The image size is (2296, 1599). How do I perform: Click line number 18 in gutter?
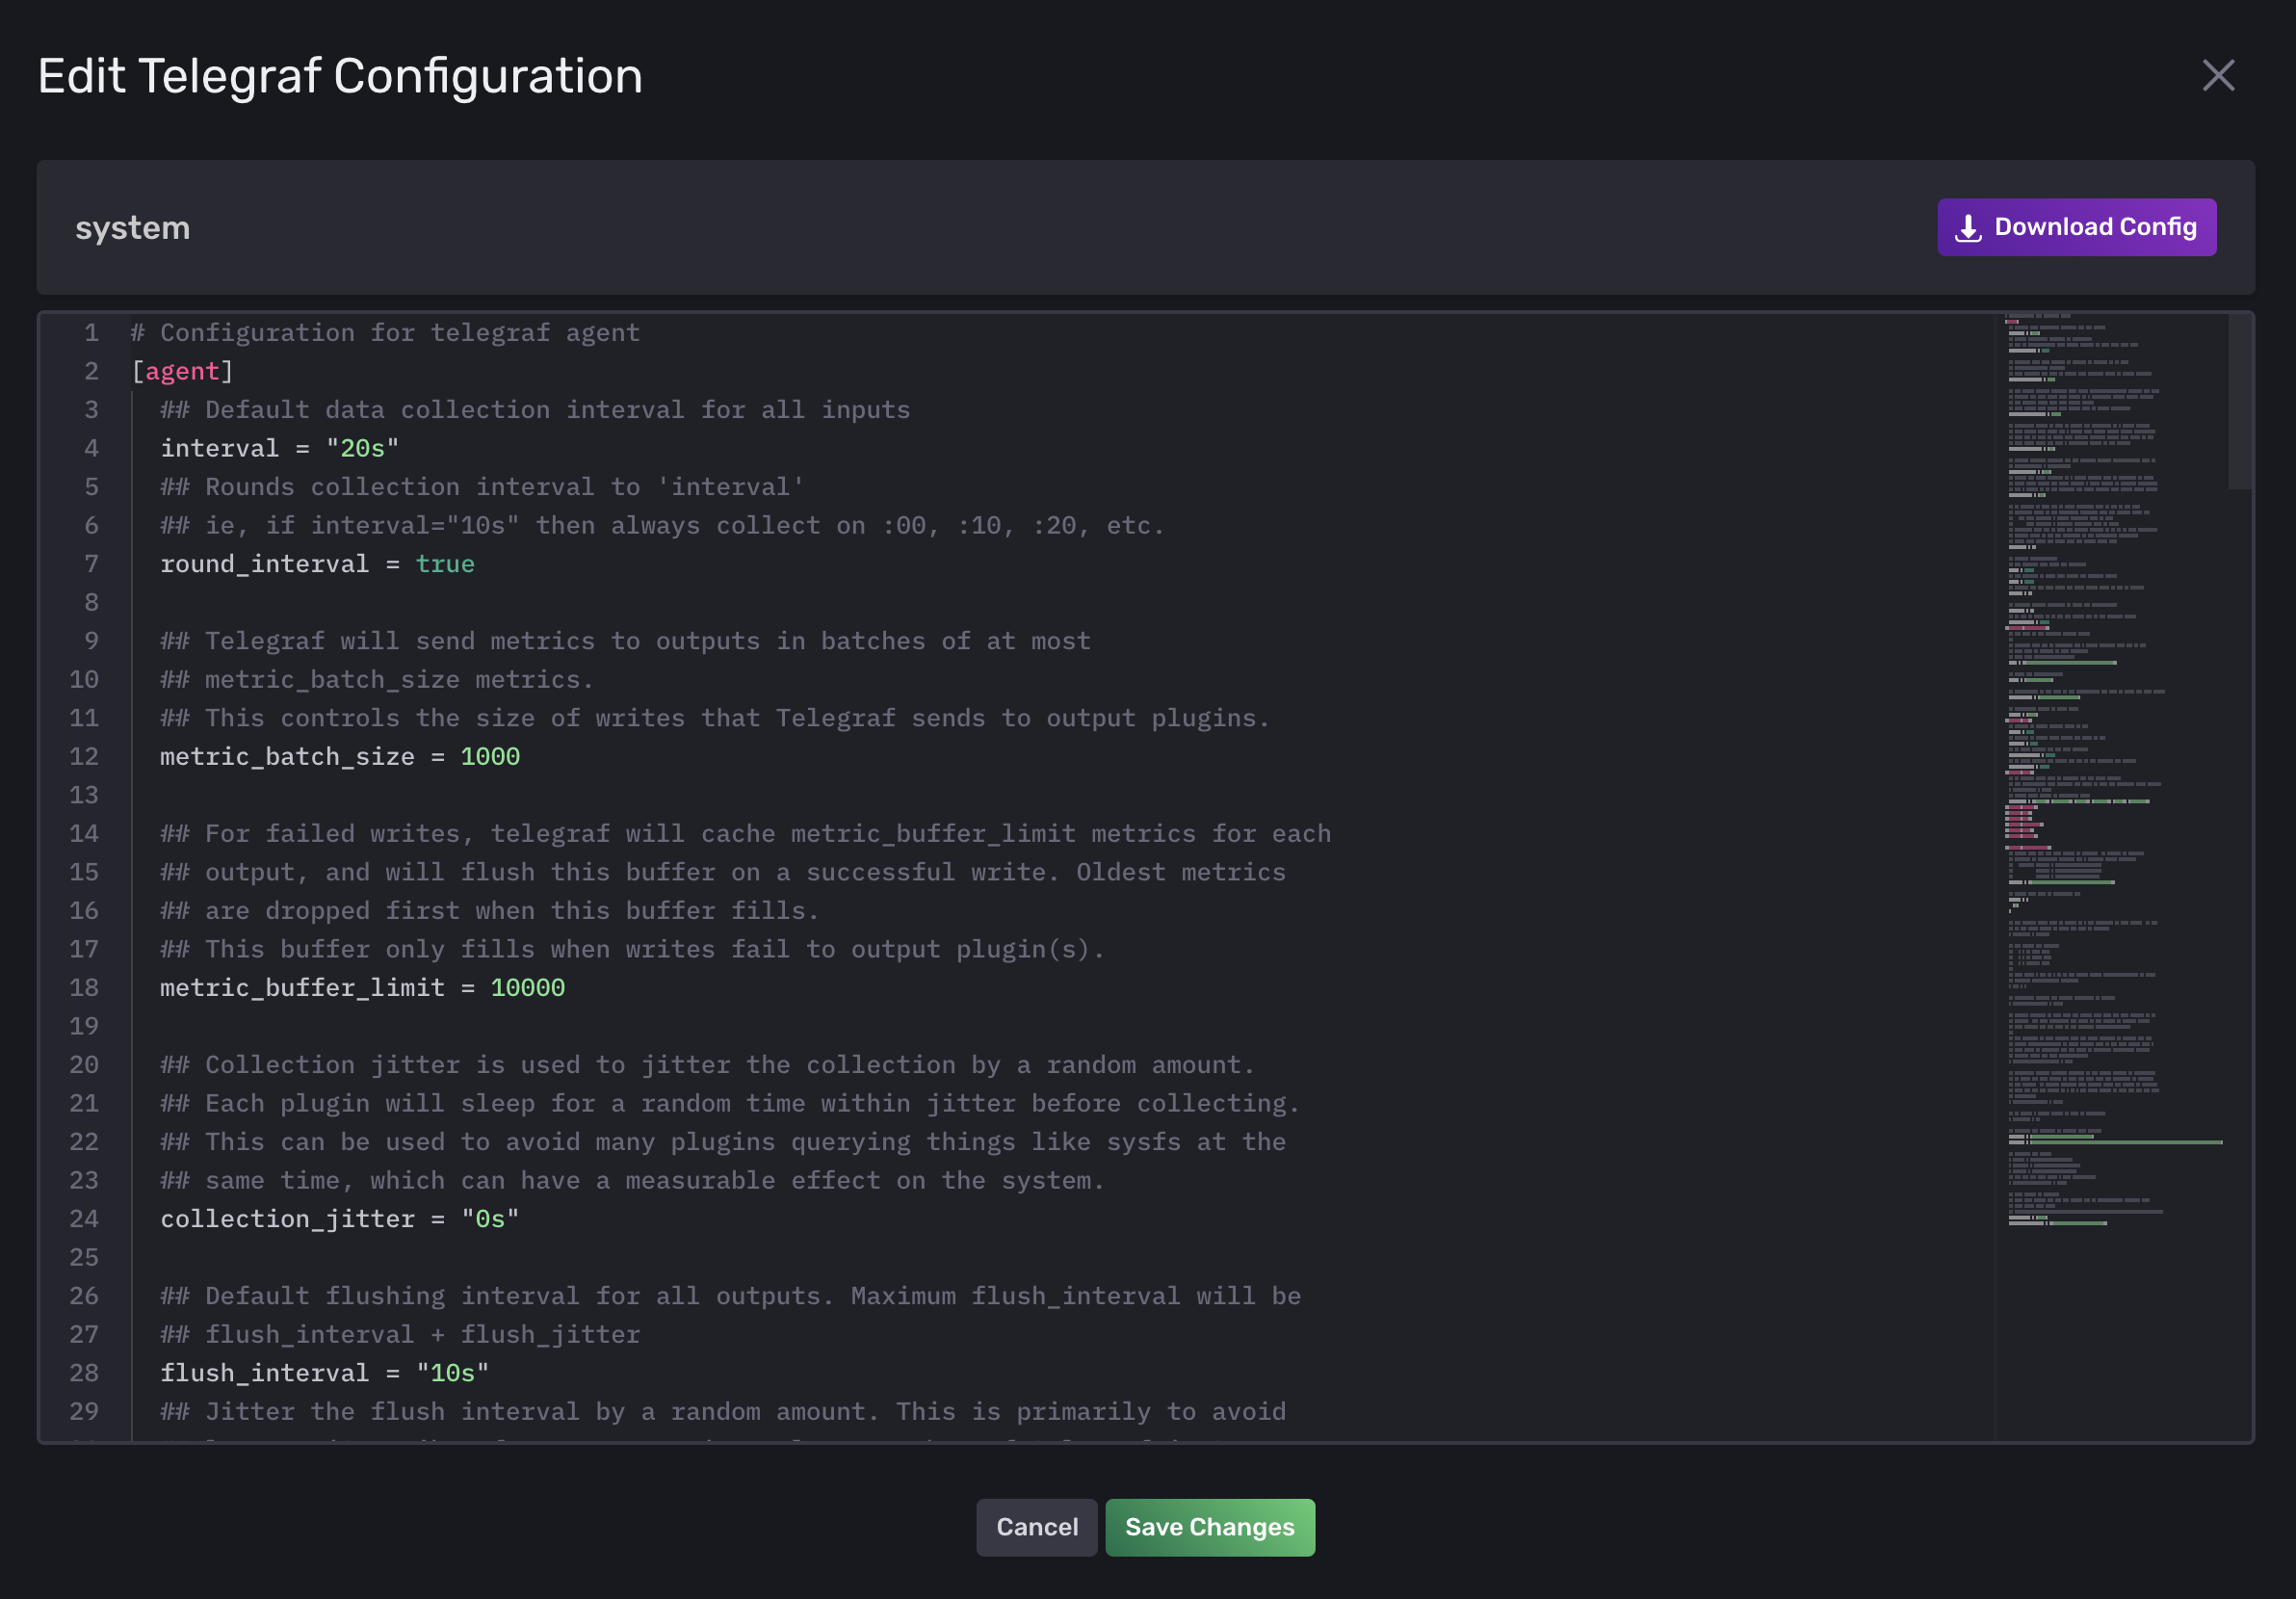point(84,987)
